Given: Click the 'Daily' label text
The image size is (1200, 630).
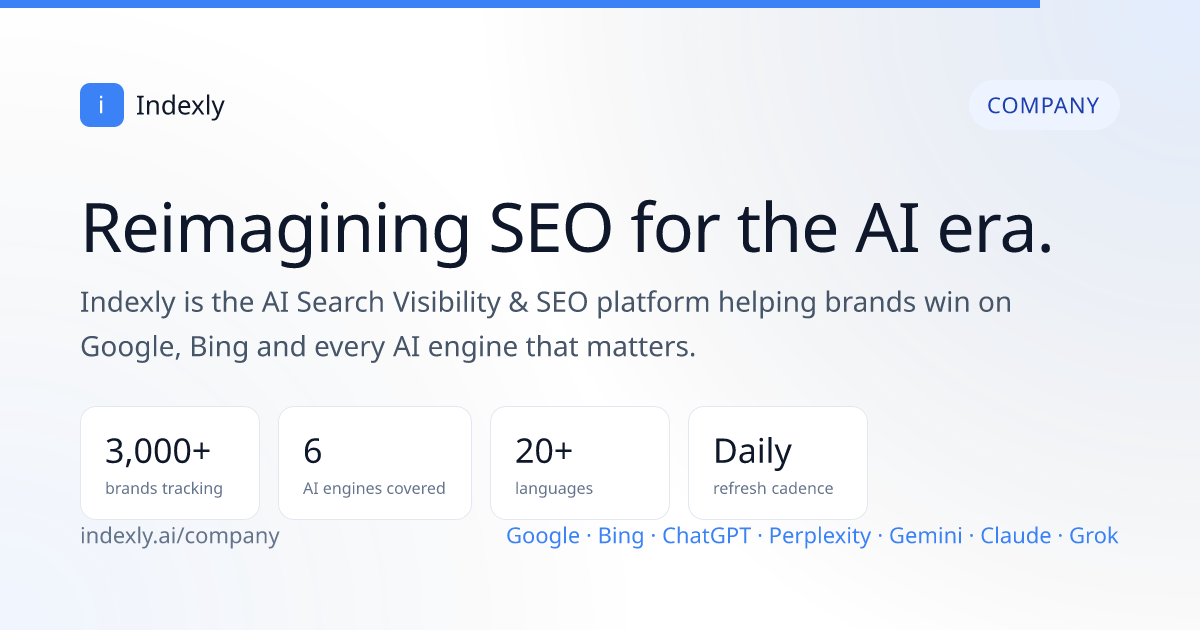Looking at the screenshot, I should point(752,452).
